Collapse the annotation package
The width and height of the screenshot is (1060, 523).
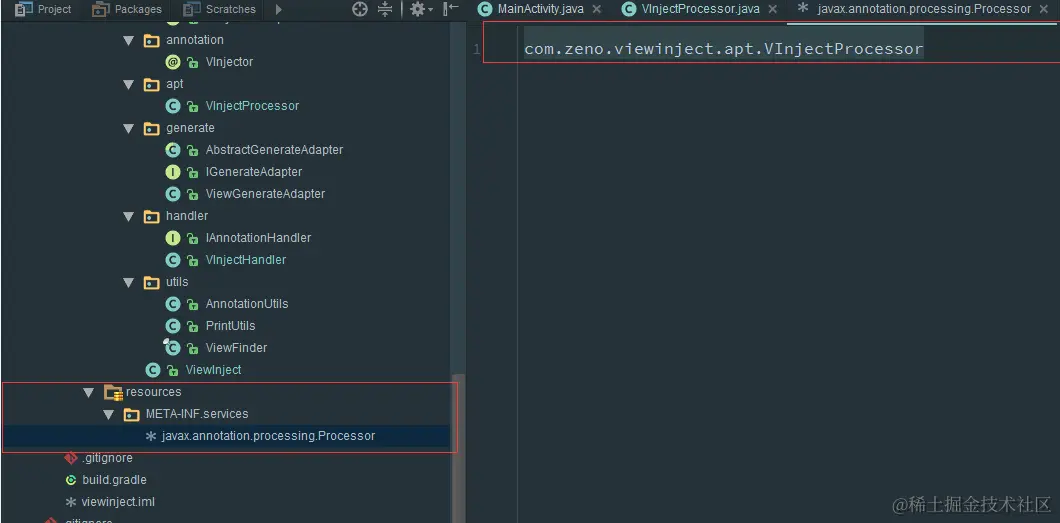pyautogui.click(x=128, y=41)
